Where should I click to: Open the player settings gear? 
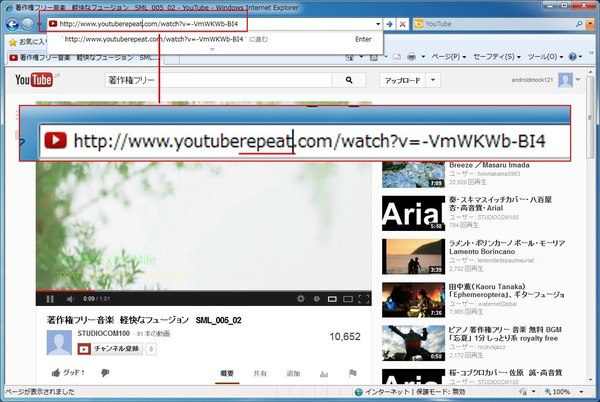click(301, 298)
